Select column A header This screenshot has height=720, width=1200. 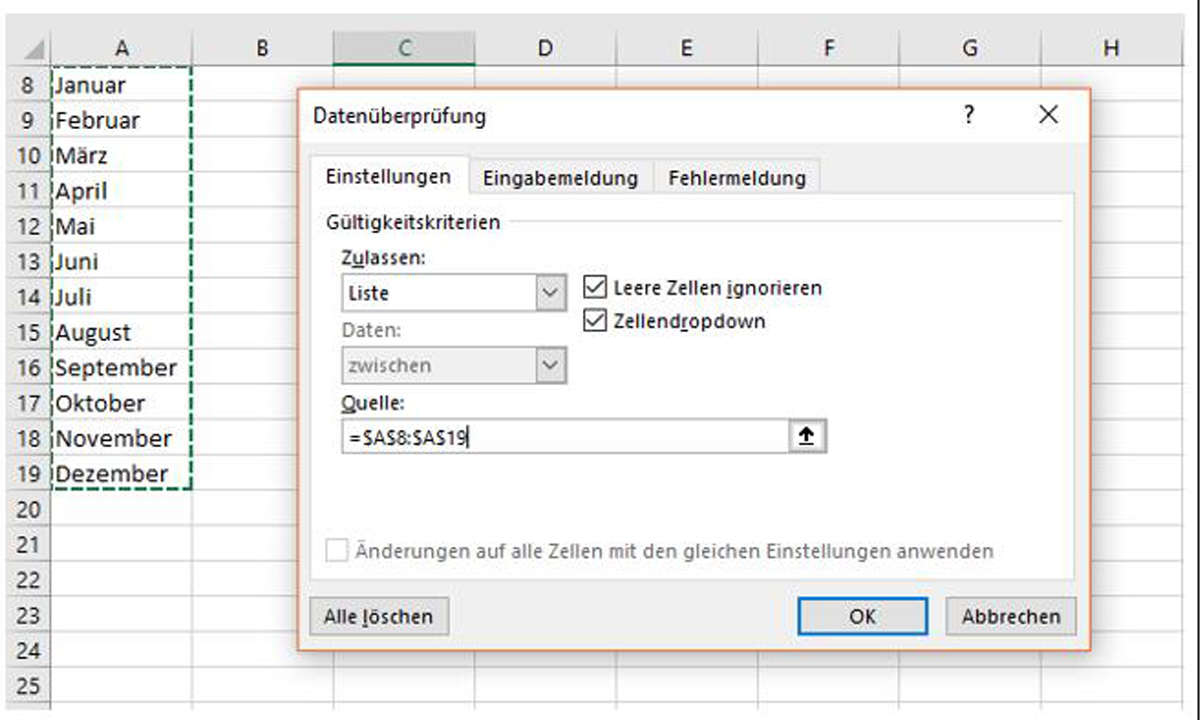click(121, 48)
